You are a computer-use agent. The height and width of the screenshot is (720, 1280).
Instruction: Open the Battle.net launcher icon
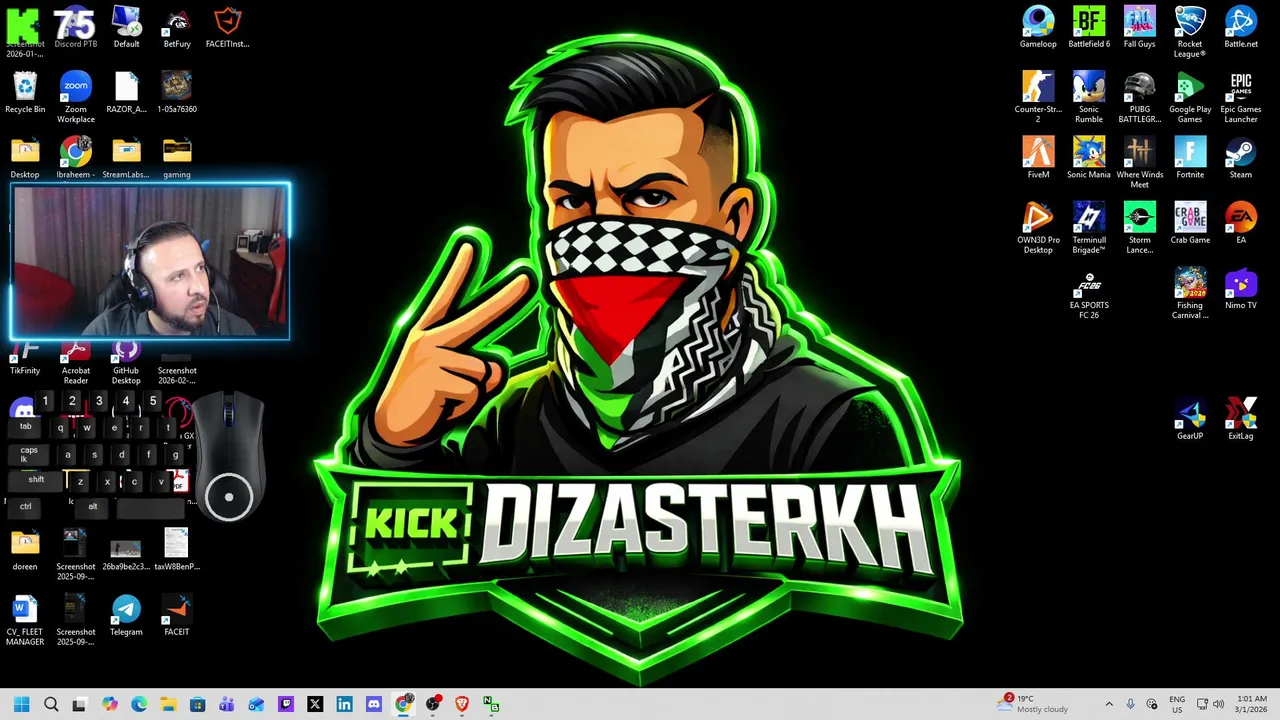[x=1241, y=28]
